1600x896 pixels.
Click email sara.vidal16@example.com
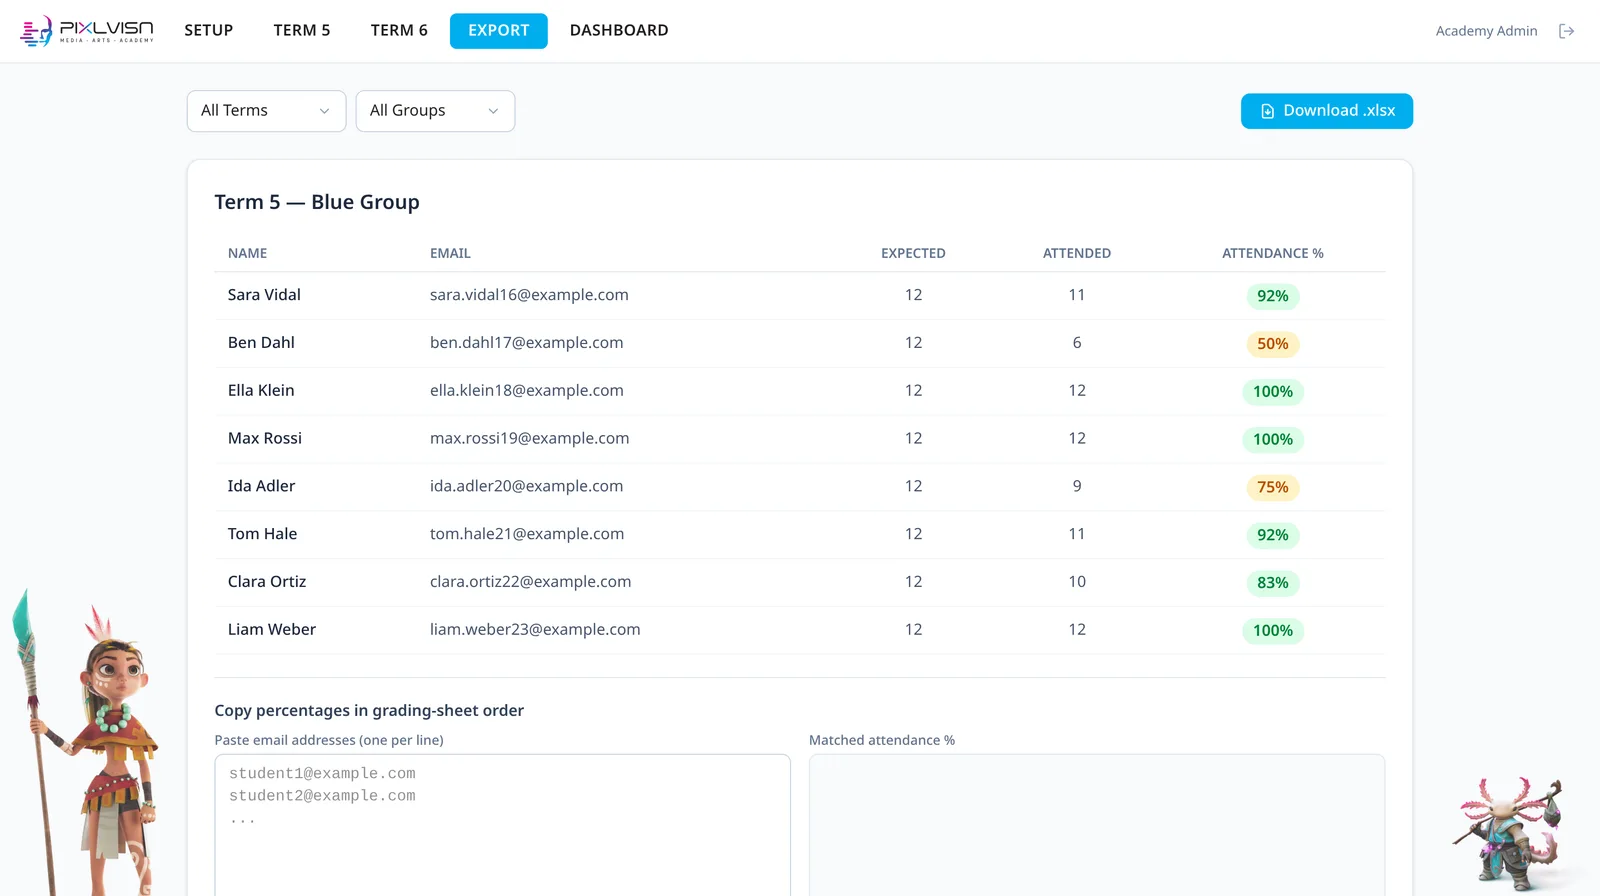coord(529,295)
